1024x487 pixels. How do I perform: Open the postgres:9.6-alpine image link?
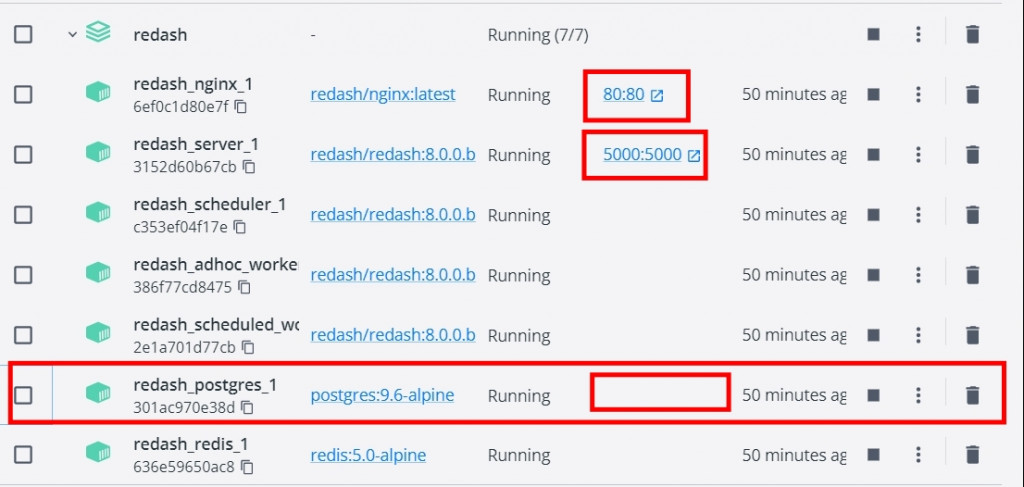pos(382,395)
